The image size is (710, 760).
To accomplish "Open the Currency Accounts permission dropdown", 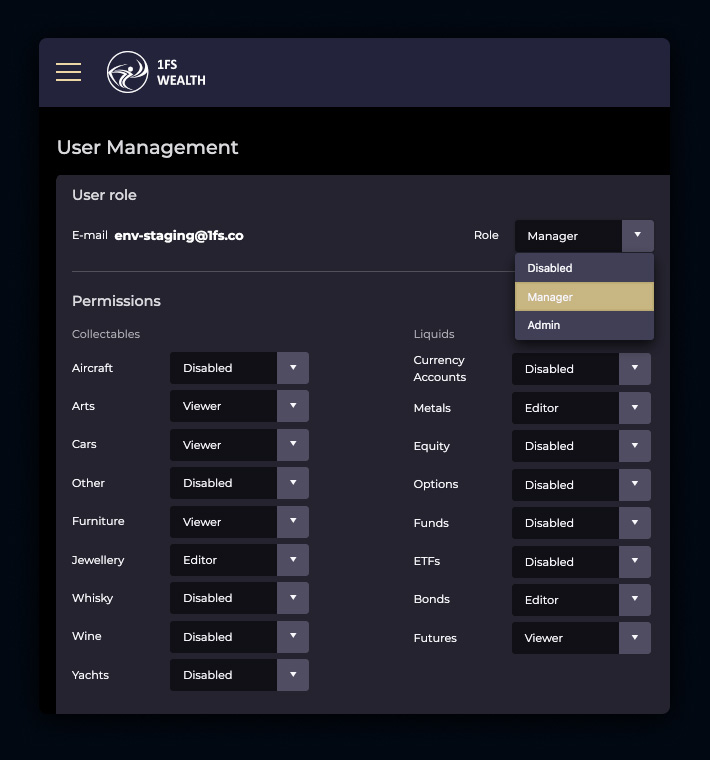I will point(581,369).
